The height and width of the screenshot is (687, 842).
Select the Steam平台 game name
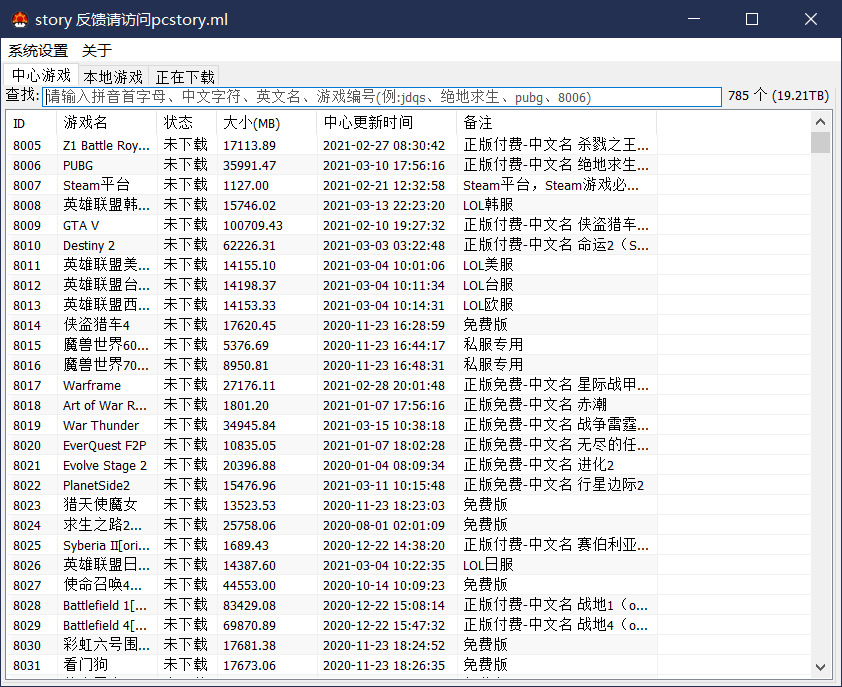pos(97,185)
